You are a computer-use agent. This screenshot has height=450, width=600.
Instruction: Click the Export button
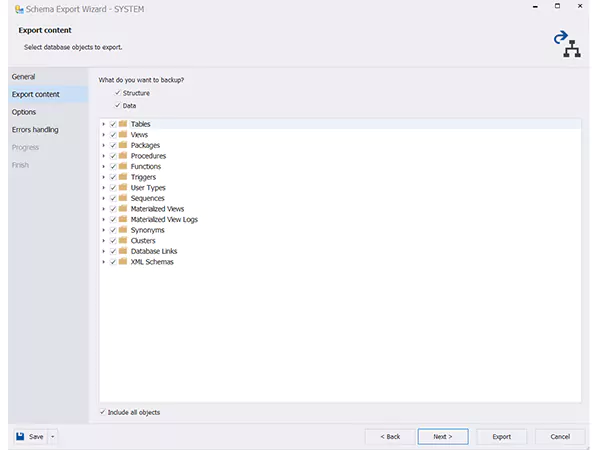point(501,437)
